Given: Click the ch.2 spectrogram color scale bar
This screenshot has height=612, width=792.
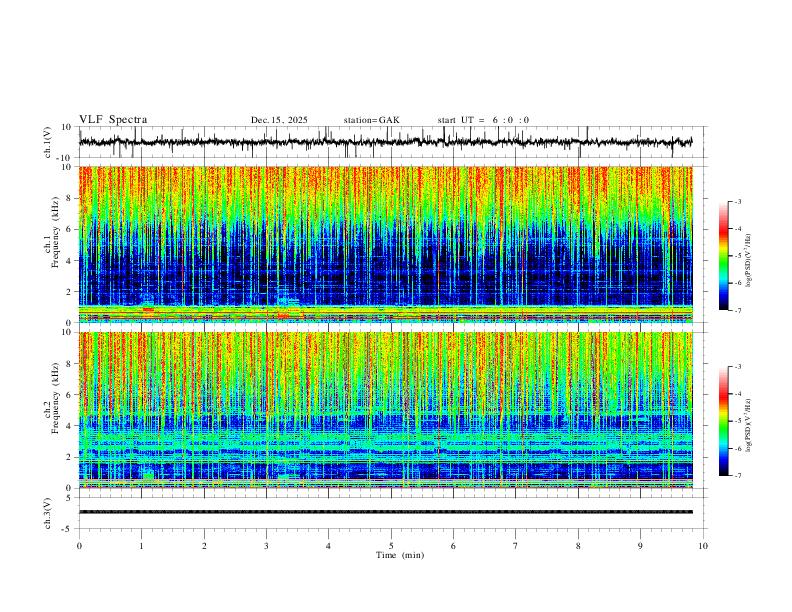Looking at the screenshot, I should click(x=723, y=421).
